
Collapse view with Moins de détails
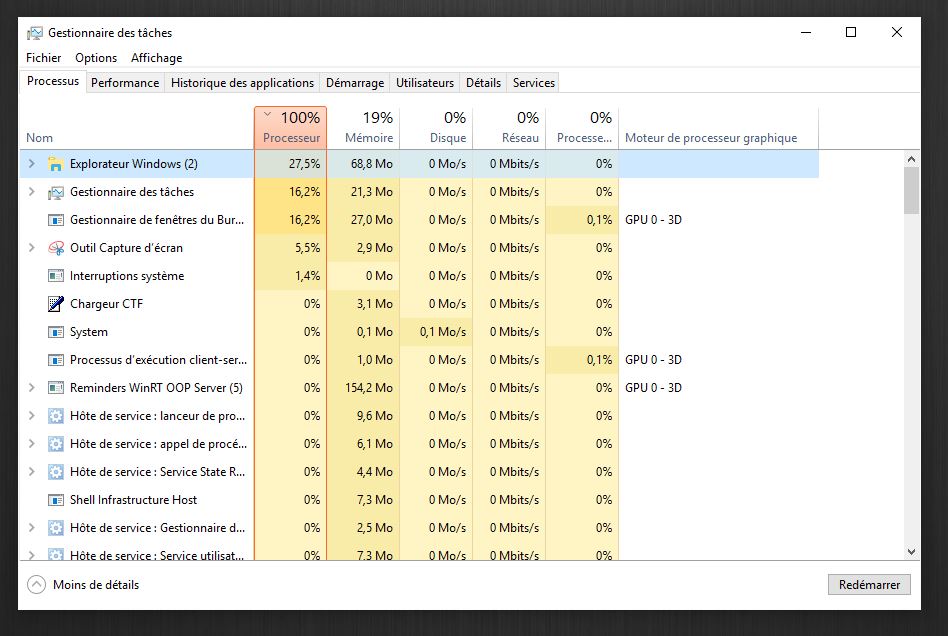coord(83,585)
